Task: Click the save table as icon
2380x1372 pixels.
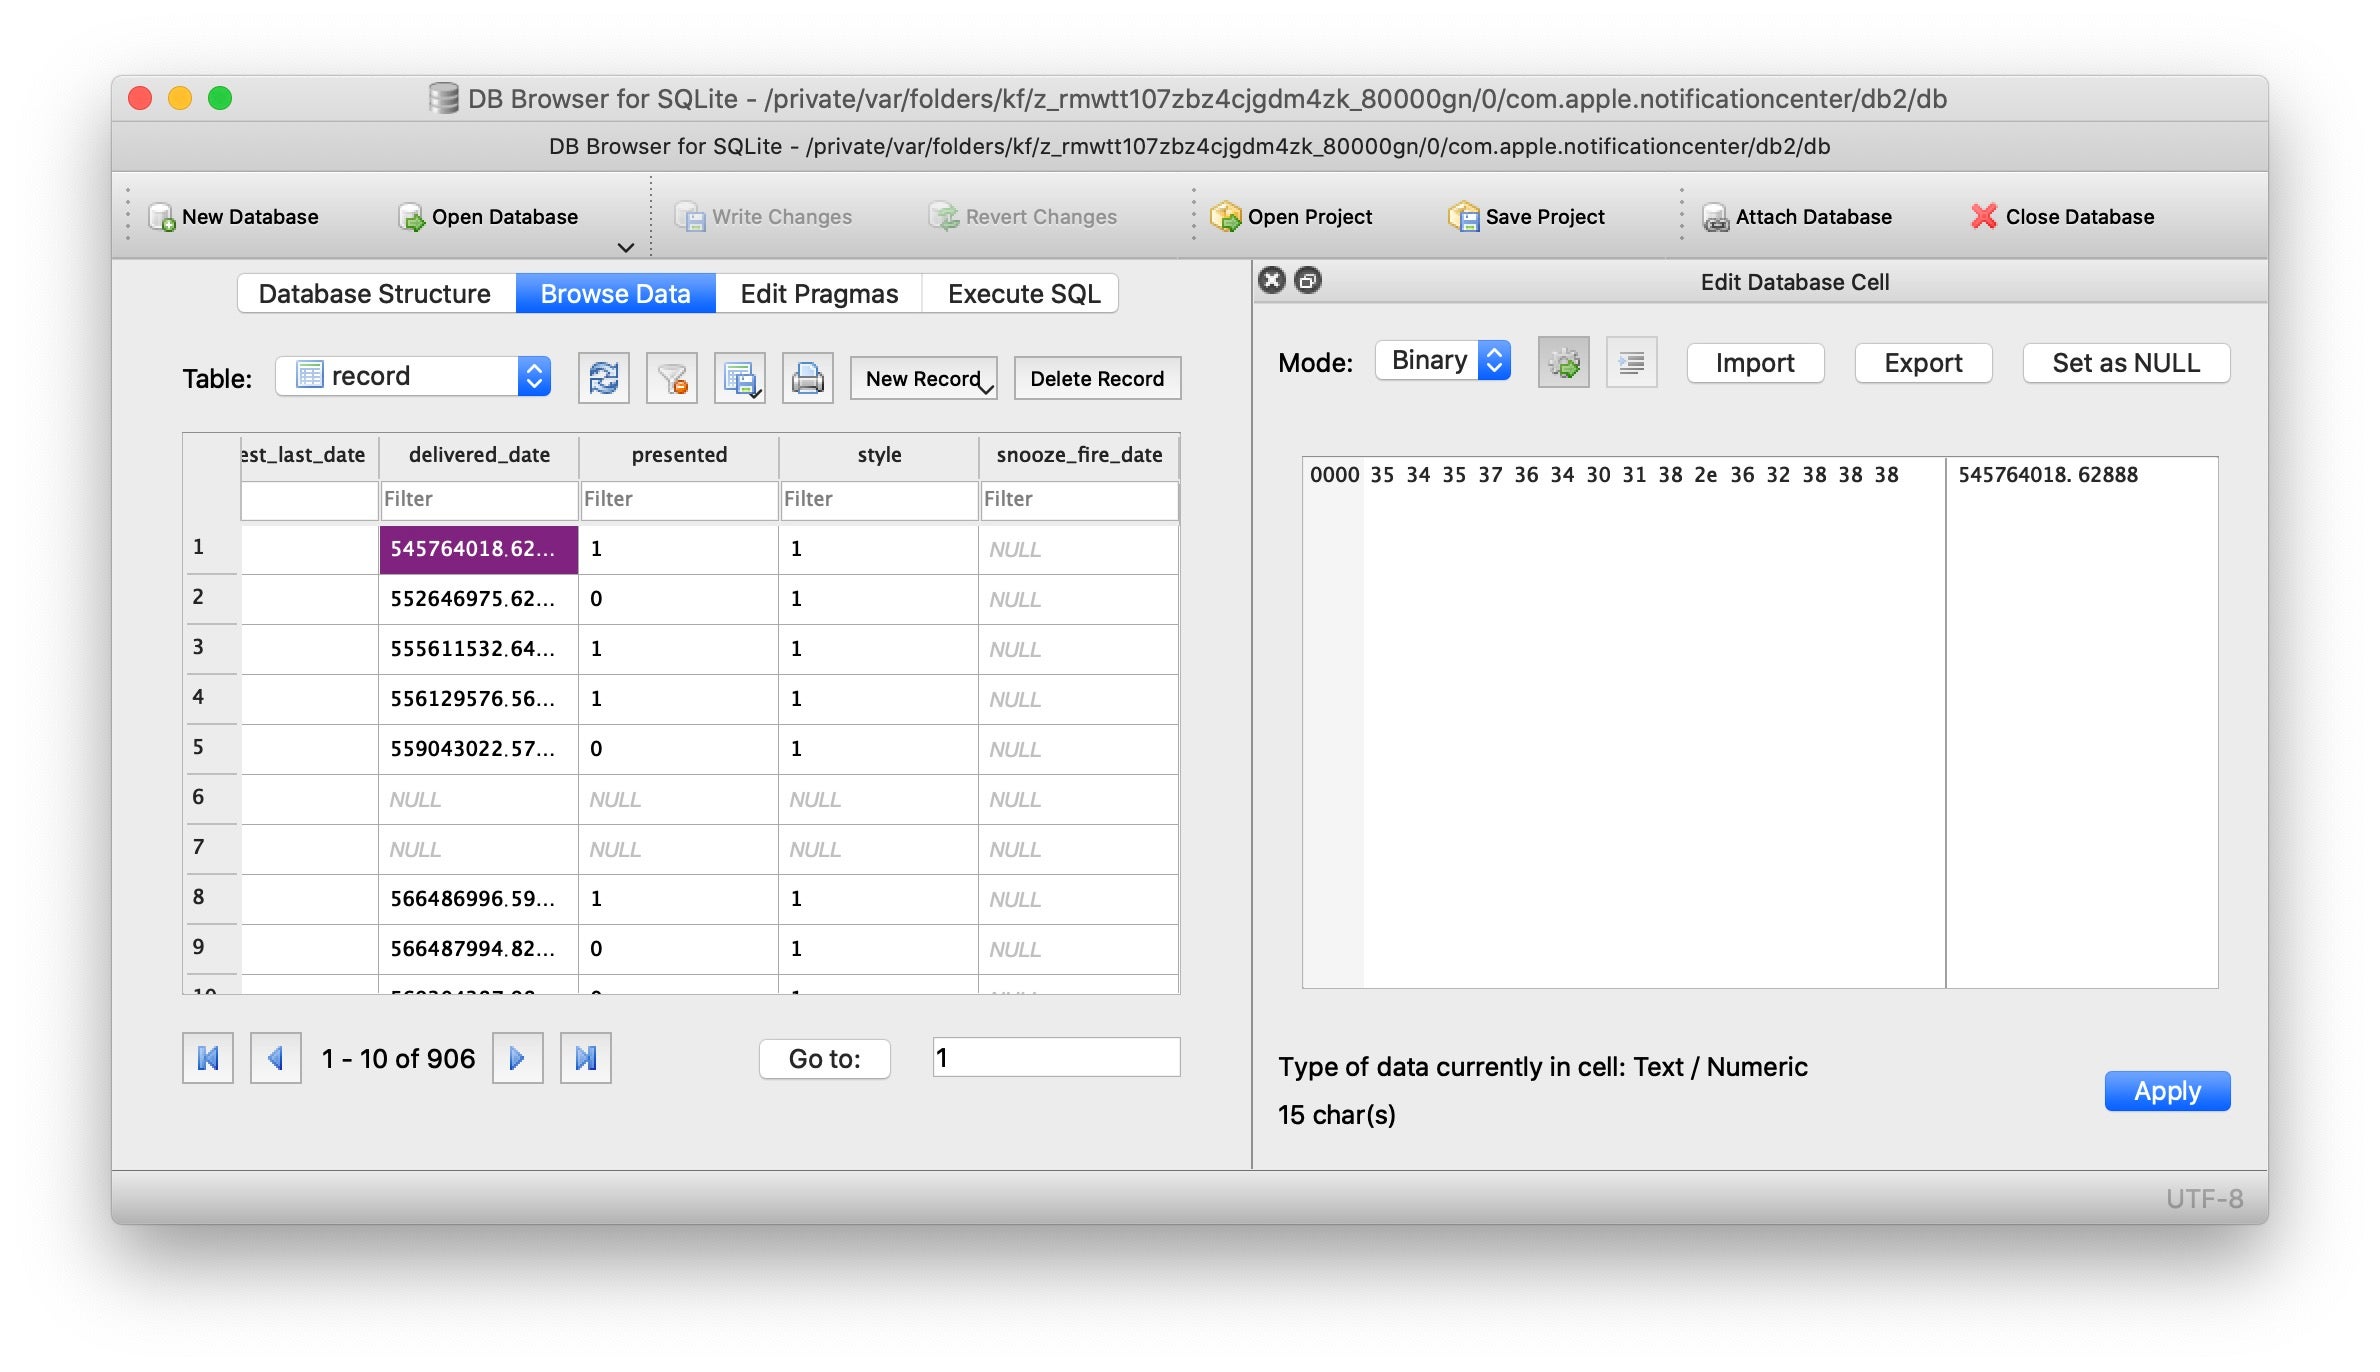Action: point(739,378)
